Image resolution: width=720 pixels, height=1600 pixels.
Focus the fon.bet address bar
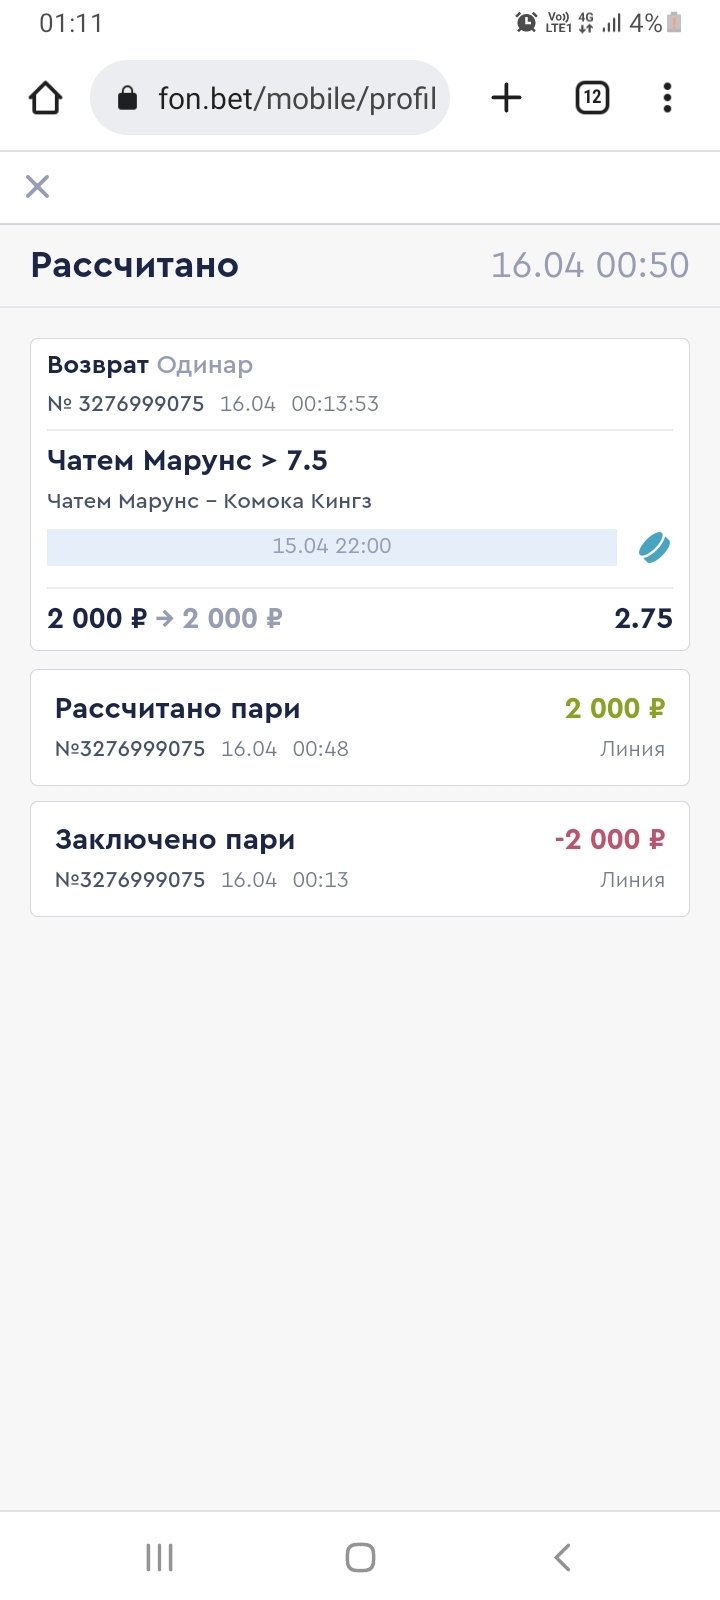[x=296, y=98]
